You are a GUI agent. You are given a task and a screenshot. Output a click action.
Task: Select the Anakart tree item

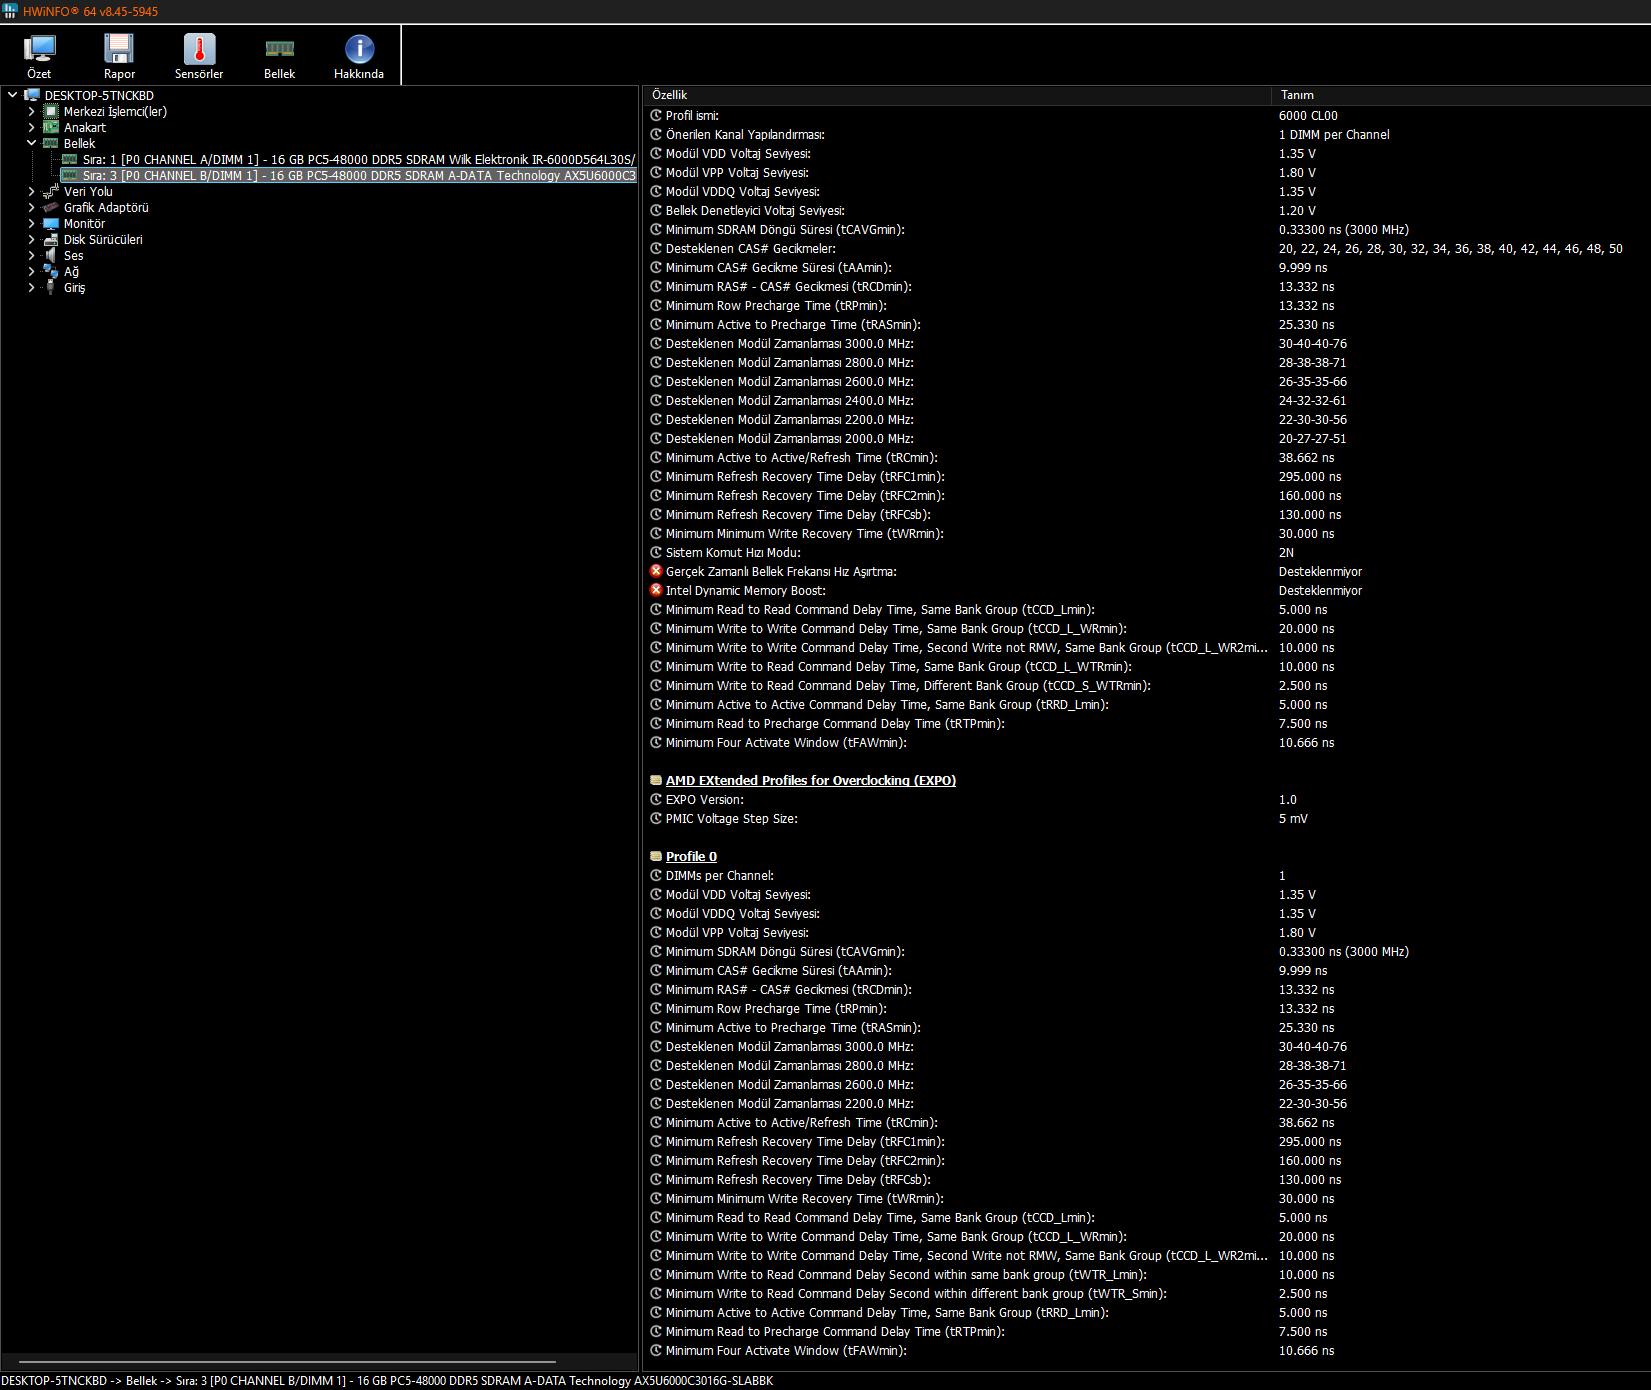click(x=85, y=127)
